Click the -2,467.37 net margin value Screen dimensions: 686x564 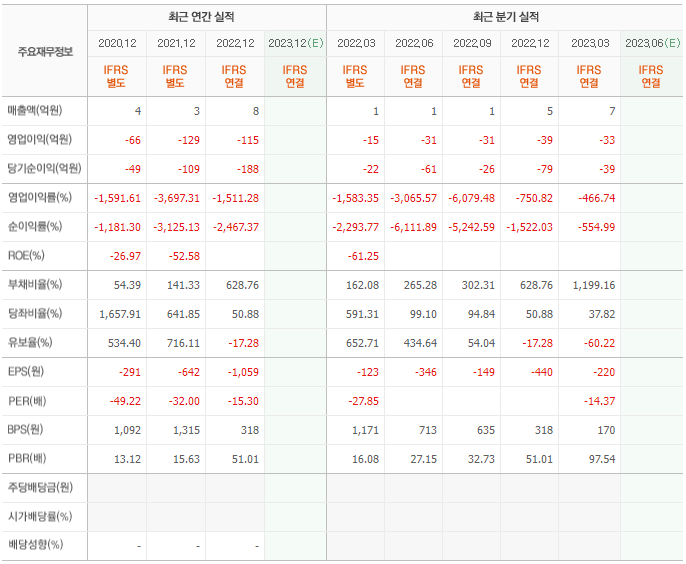(x=236, y=228)
